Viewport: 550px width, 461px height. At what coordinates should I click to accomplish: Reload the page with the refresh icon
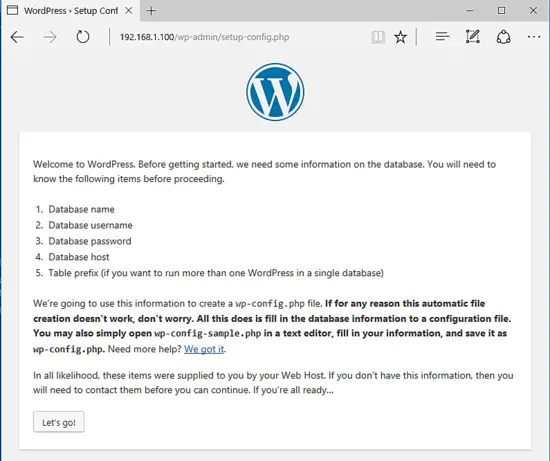point(83,36)
